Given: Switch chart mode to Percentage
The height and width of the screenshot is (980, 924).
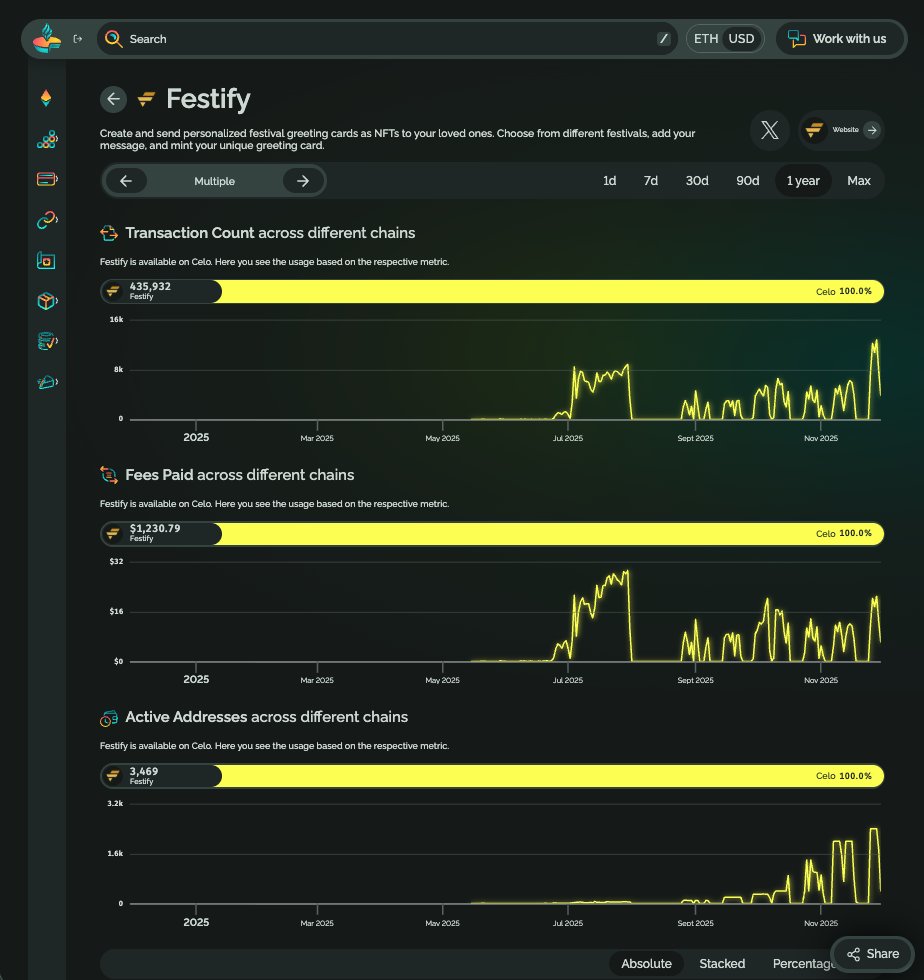Looking at the screenshot, I should point(803,964).
